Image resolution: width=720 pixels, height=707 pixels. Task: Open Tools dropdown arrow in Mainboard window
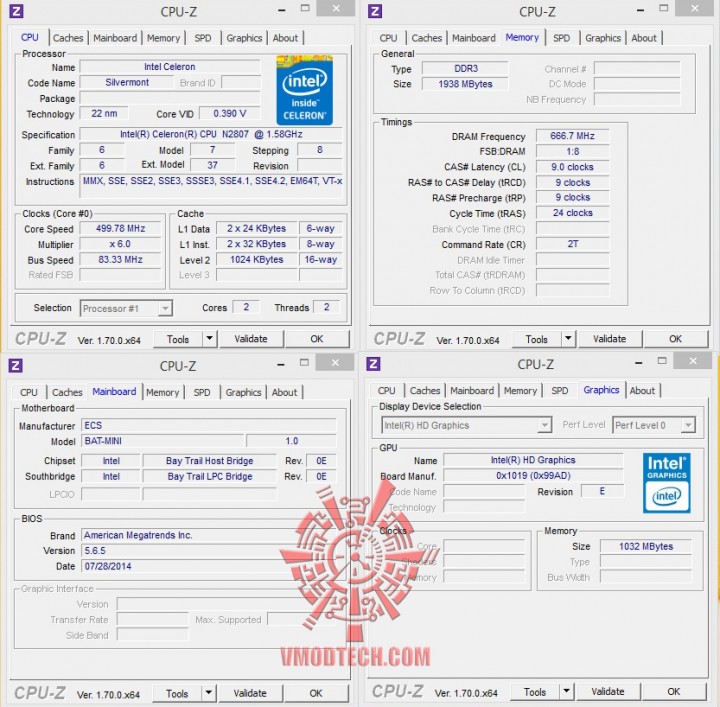(x=208, y=693)
